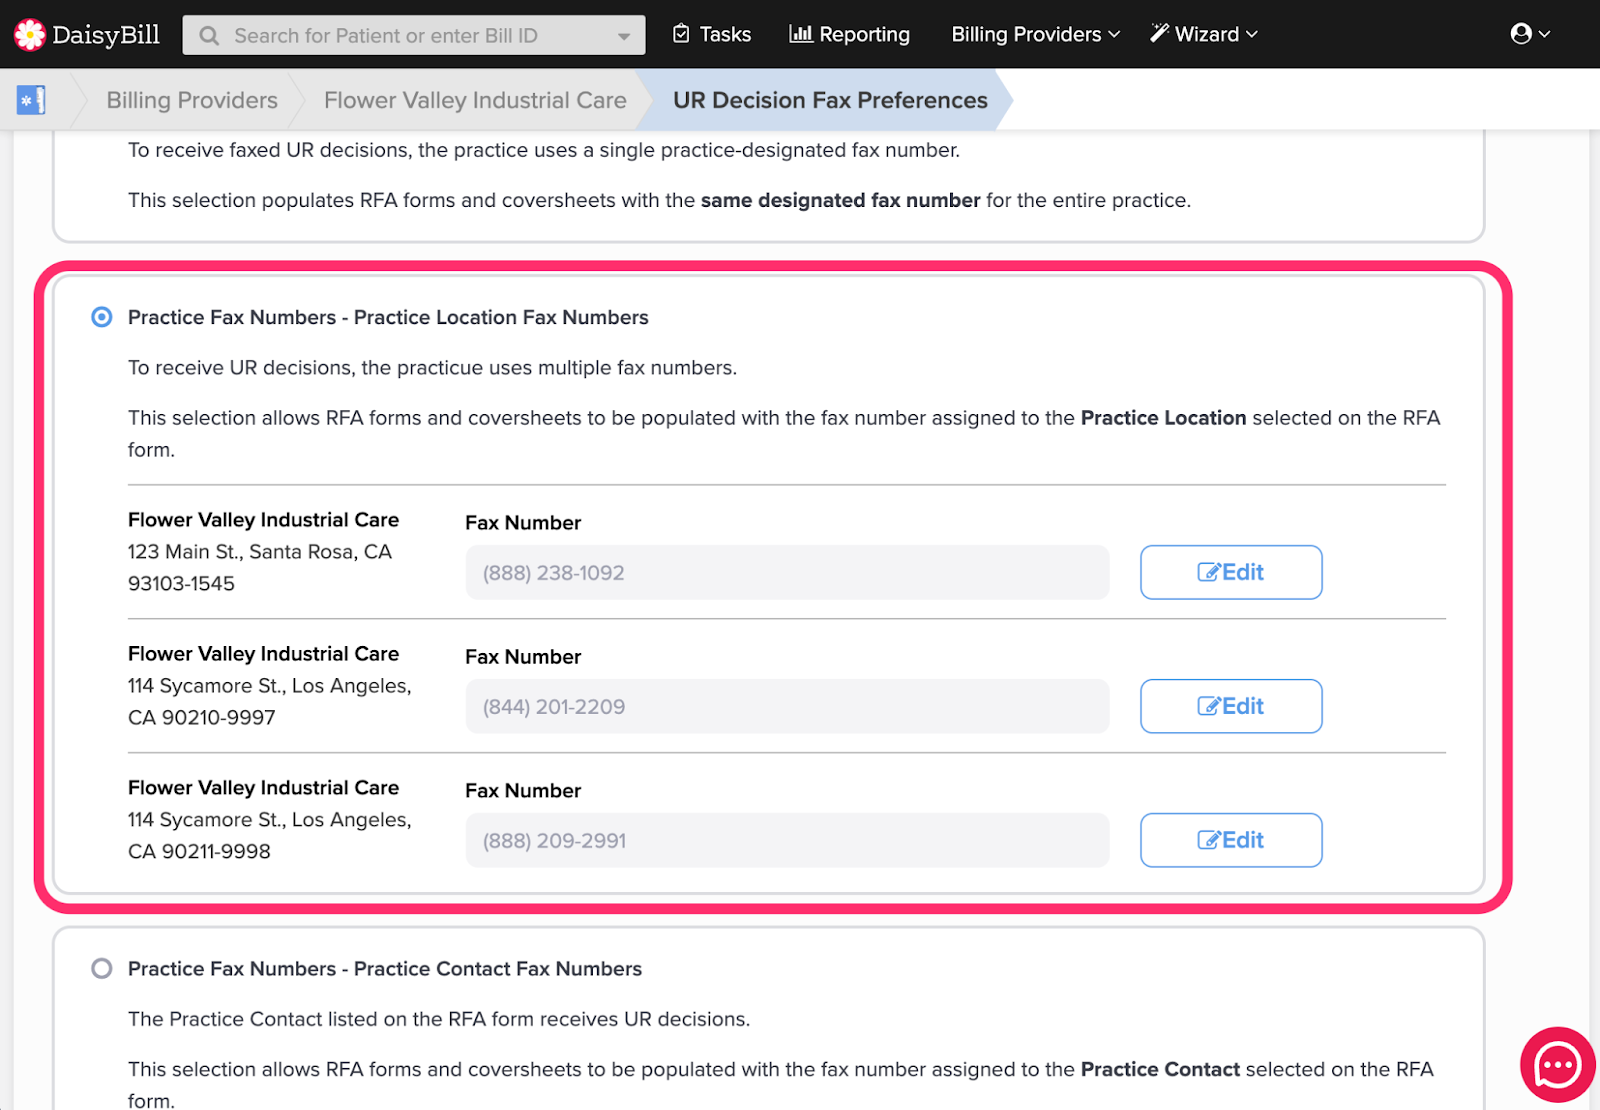Open the user account avatar icon
This screenshot has width=1600, height=1110.
click(x=1521, y=34)
